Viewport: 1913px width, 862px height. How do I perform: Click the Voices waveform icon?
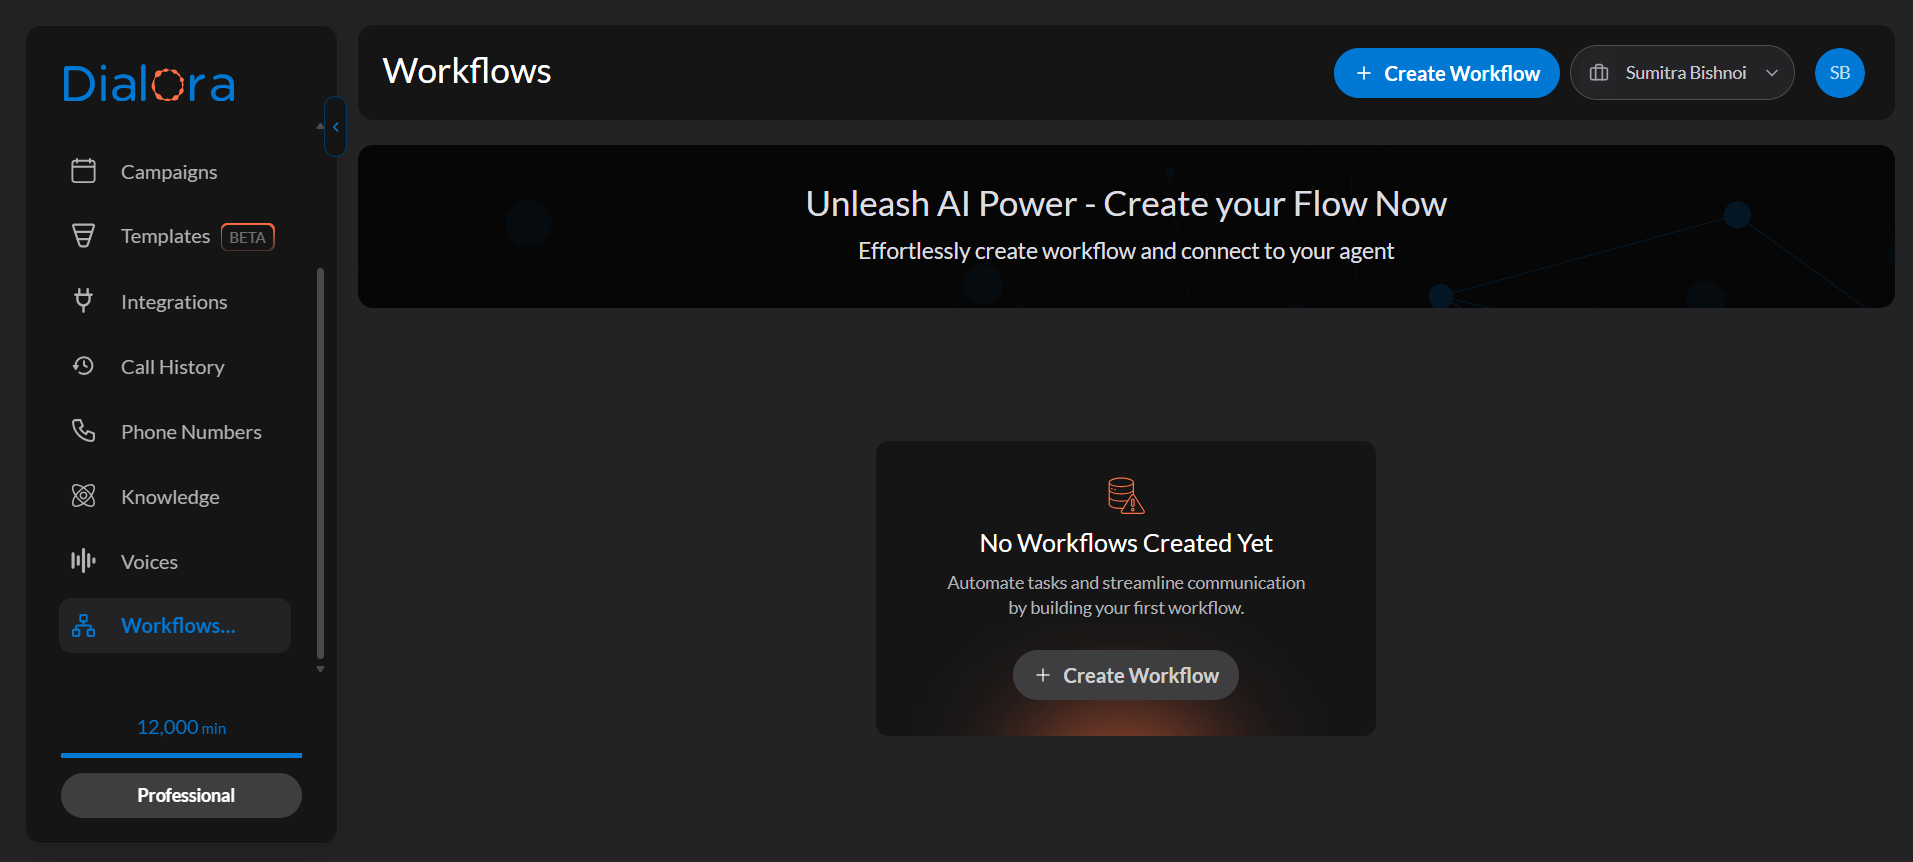[x=84, y=561]
